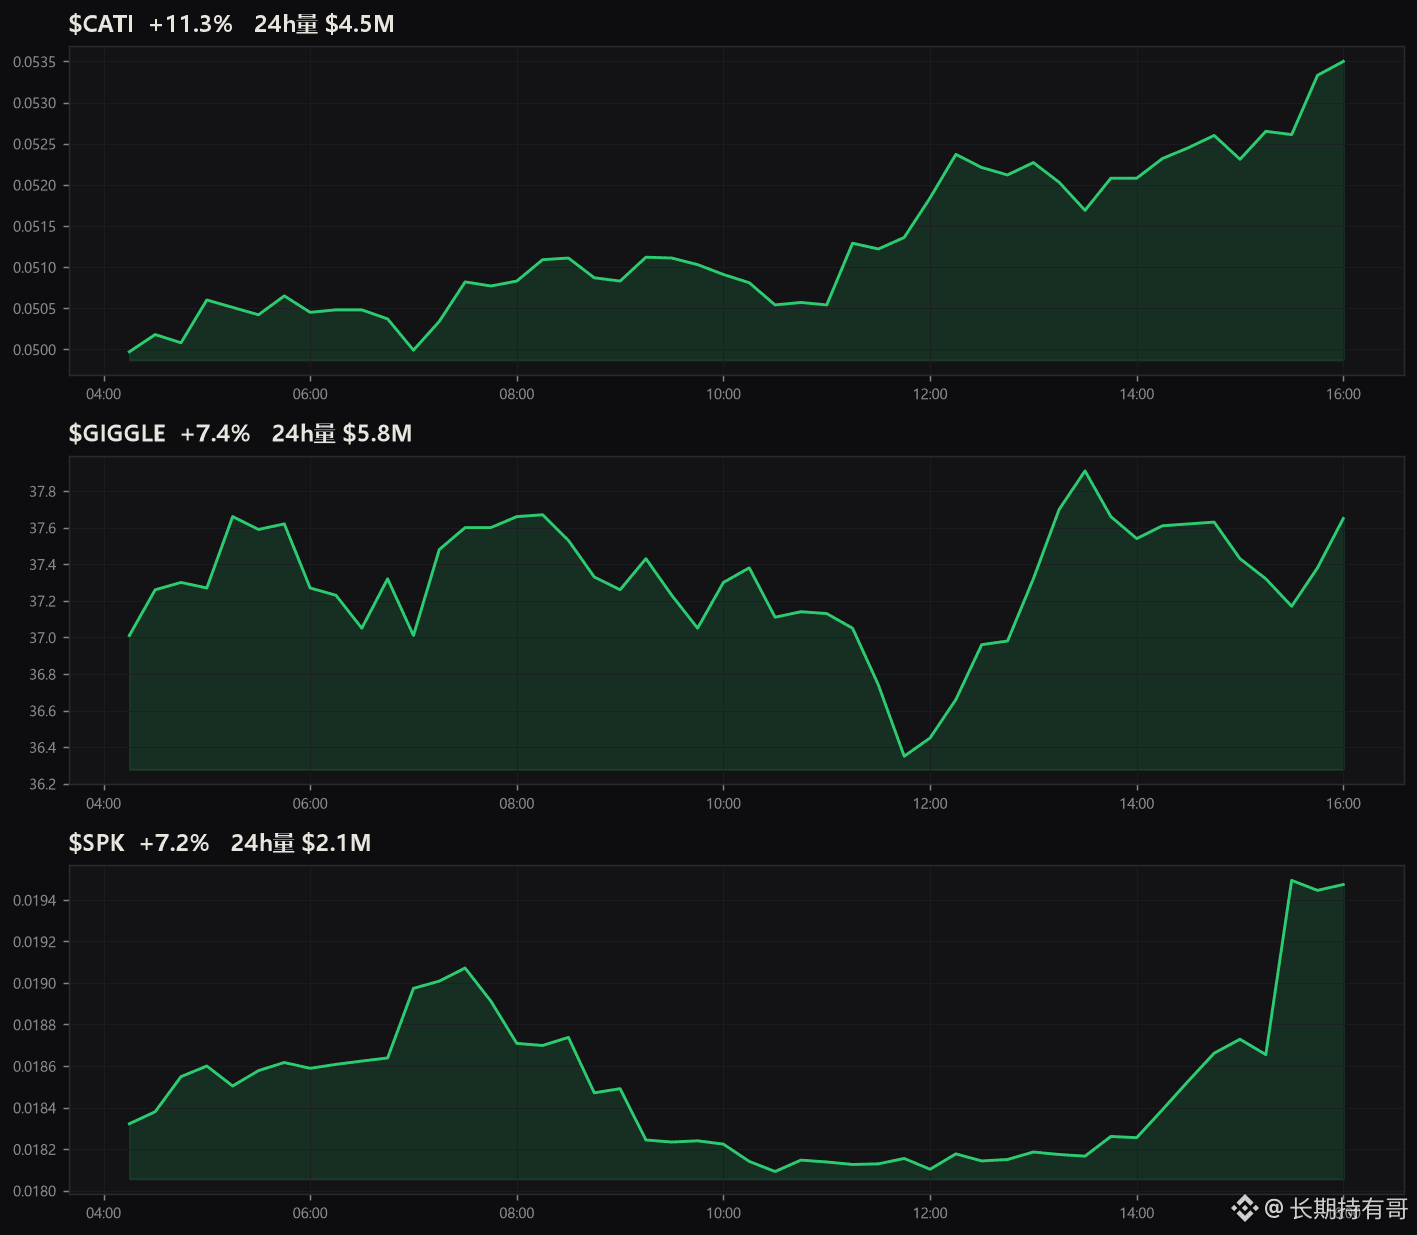Click the 08:00 label under the $SPK chart
Screen dimensions: 1417x1235
(517, 1213)
